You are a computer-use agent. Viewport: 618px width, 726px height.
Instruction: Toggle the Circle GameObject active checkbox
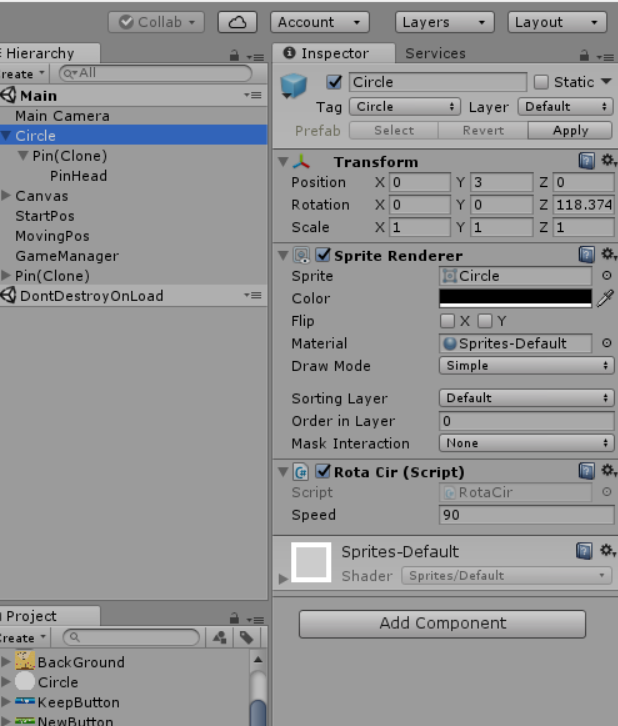(x=334, y=82)
